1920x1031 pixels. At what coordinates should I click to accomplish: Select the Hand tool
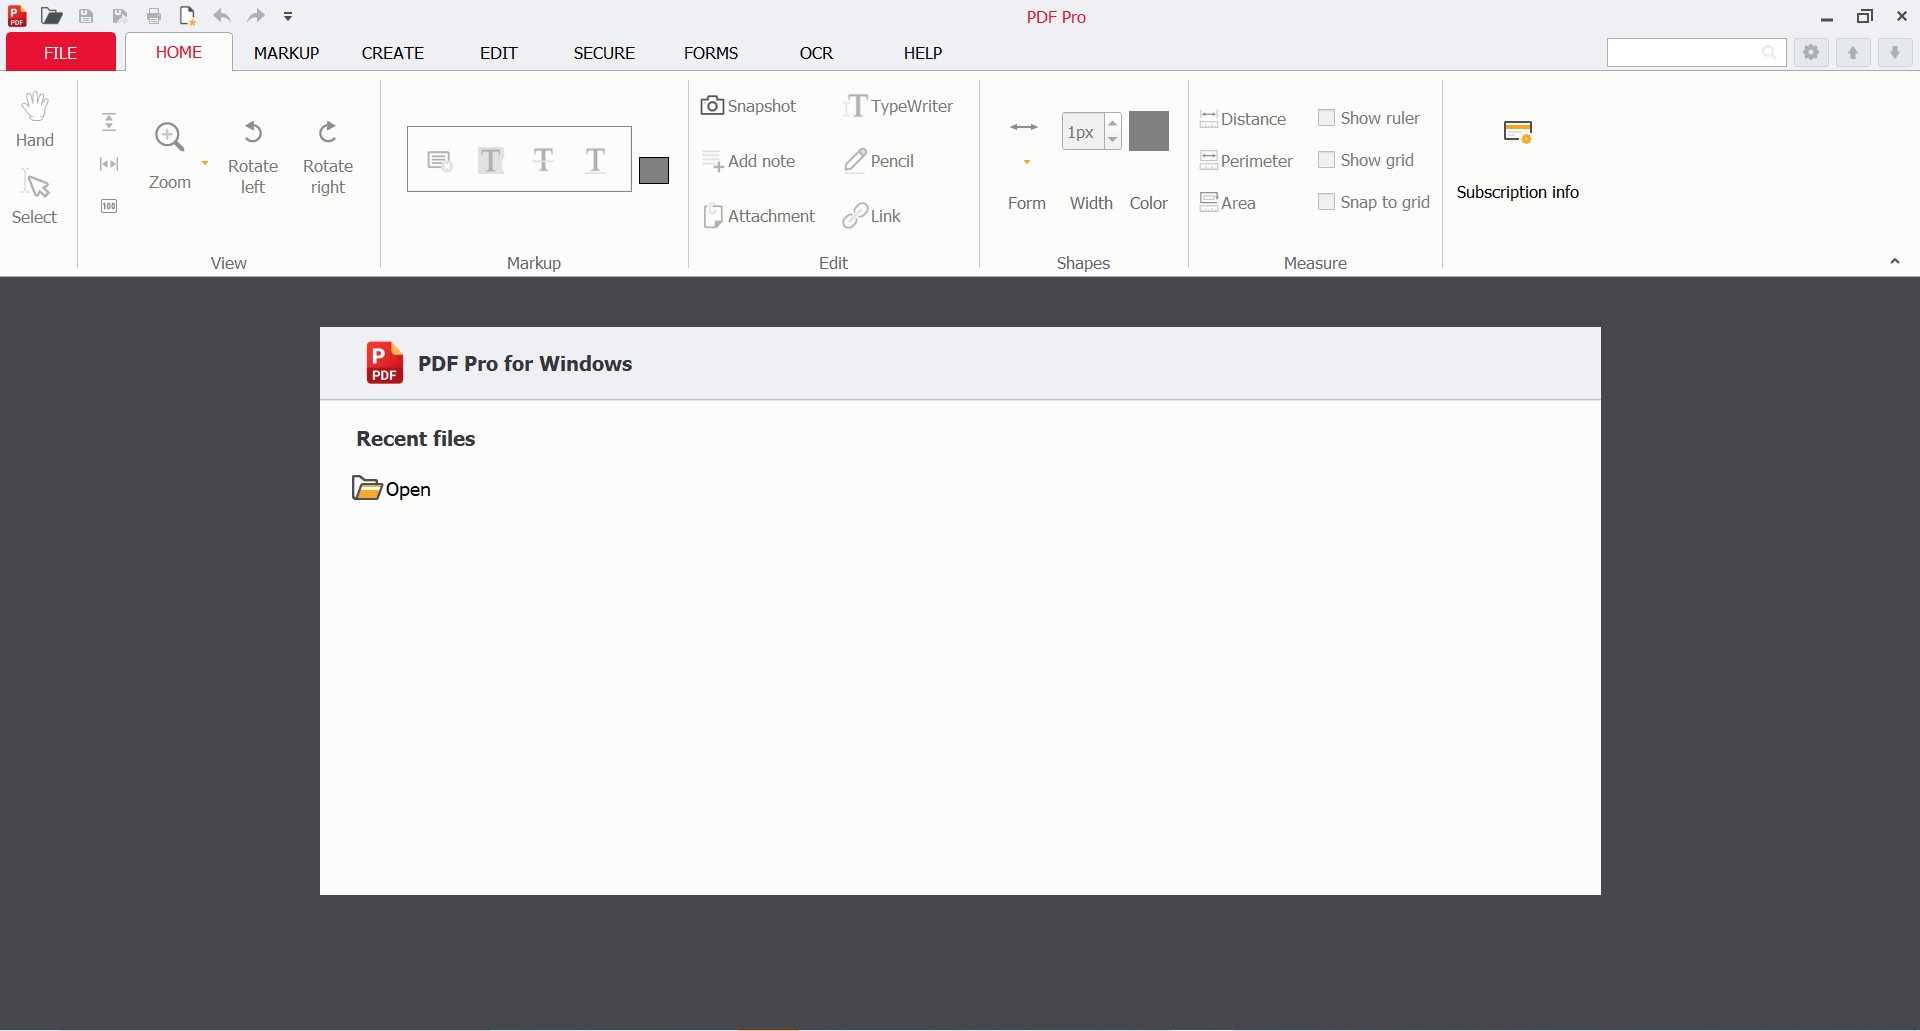click(35, 120)
